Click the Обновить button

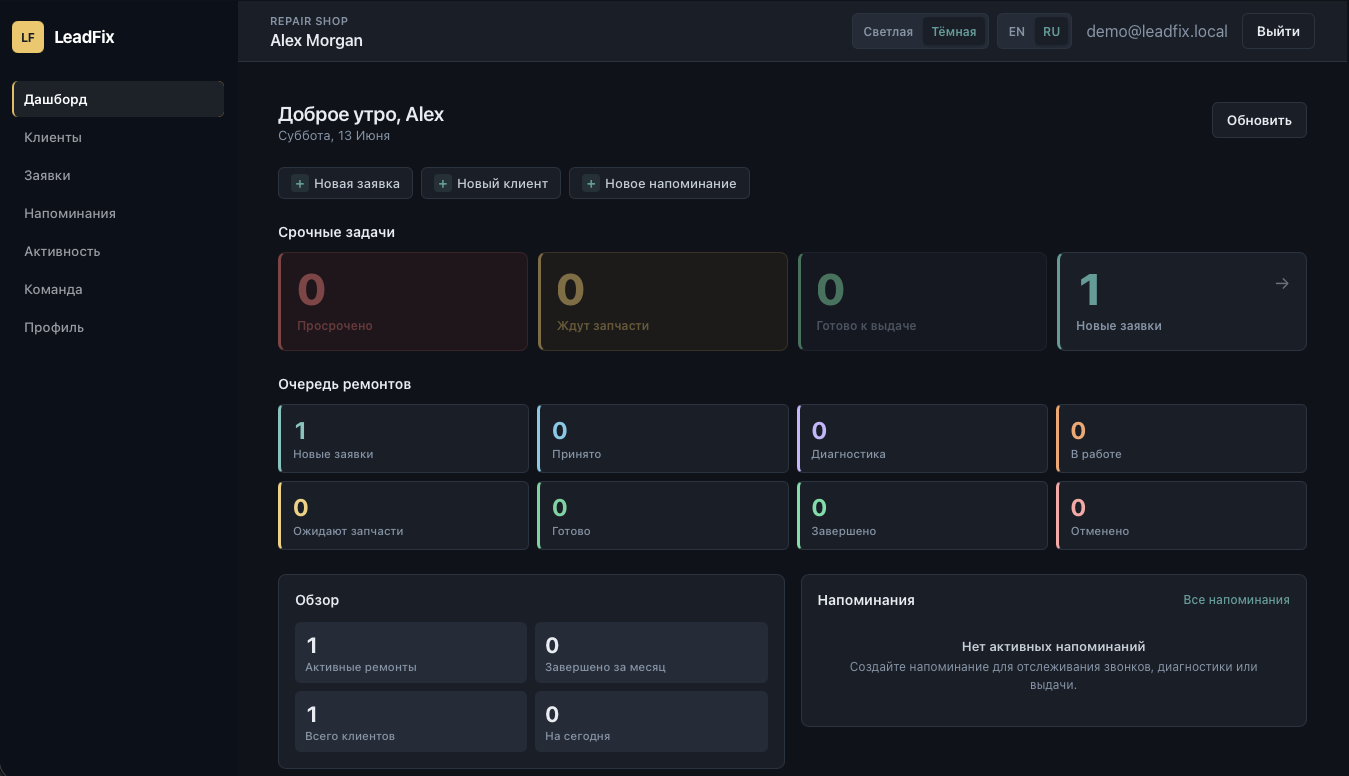coord(1259,120)
